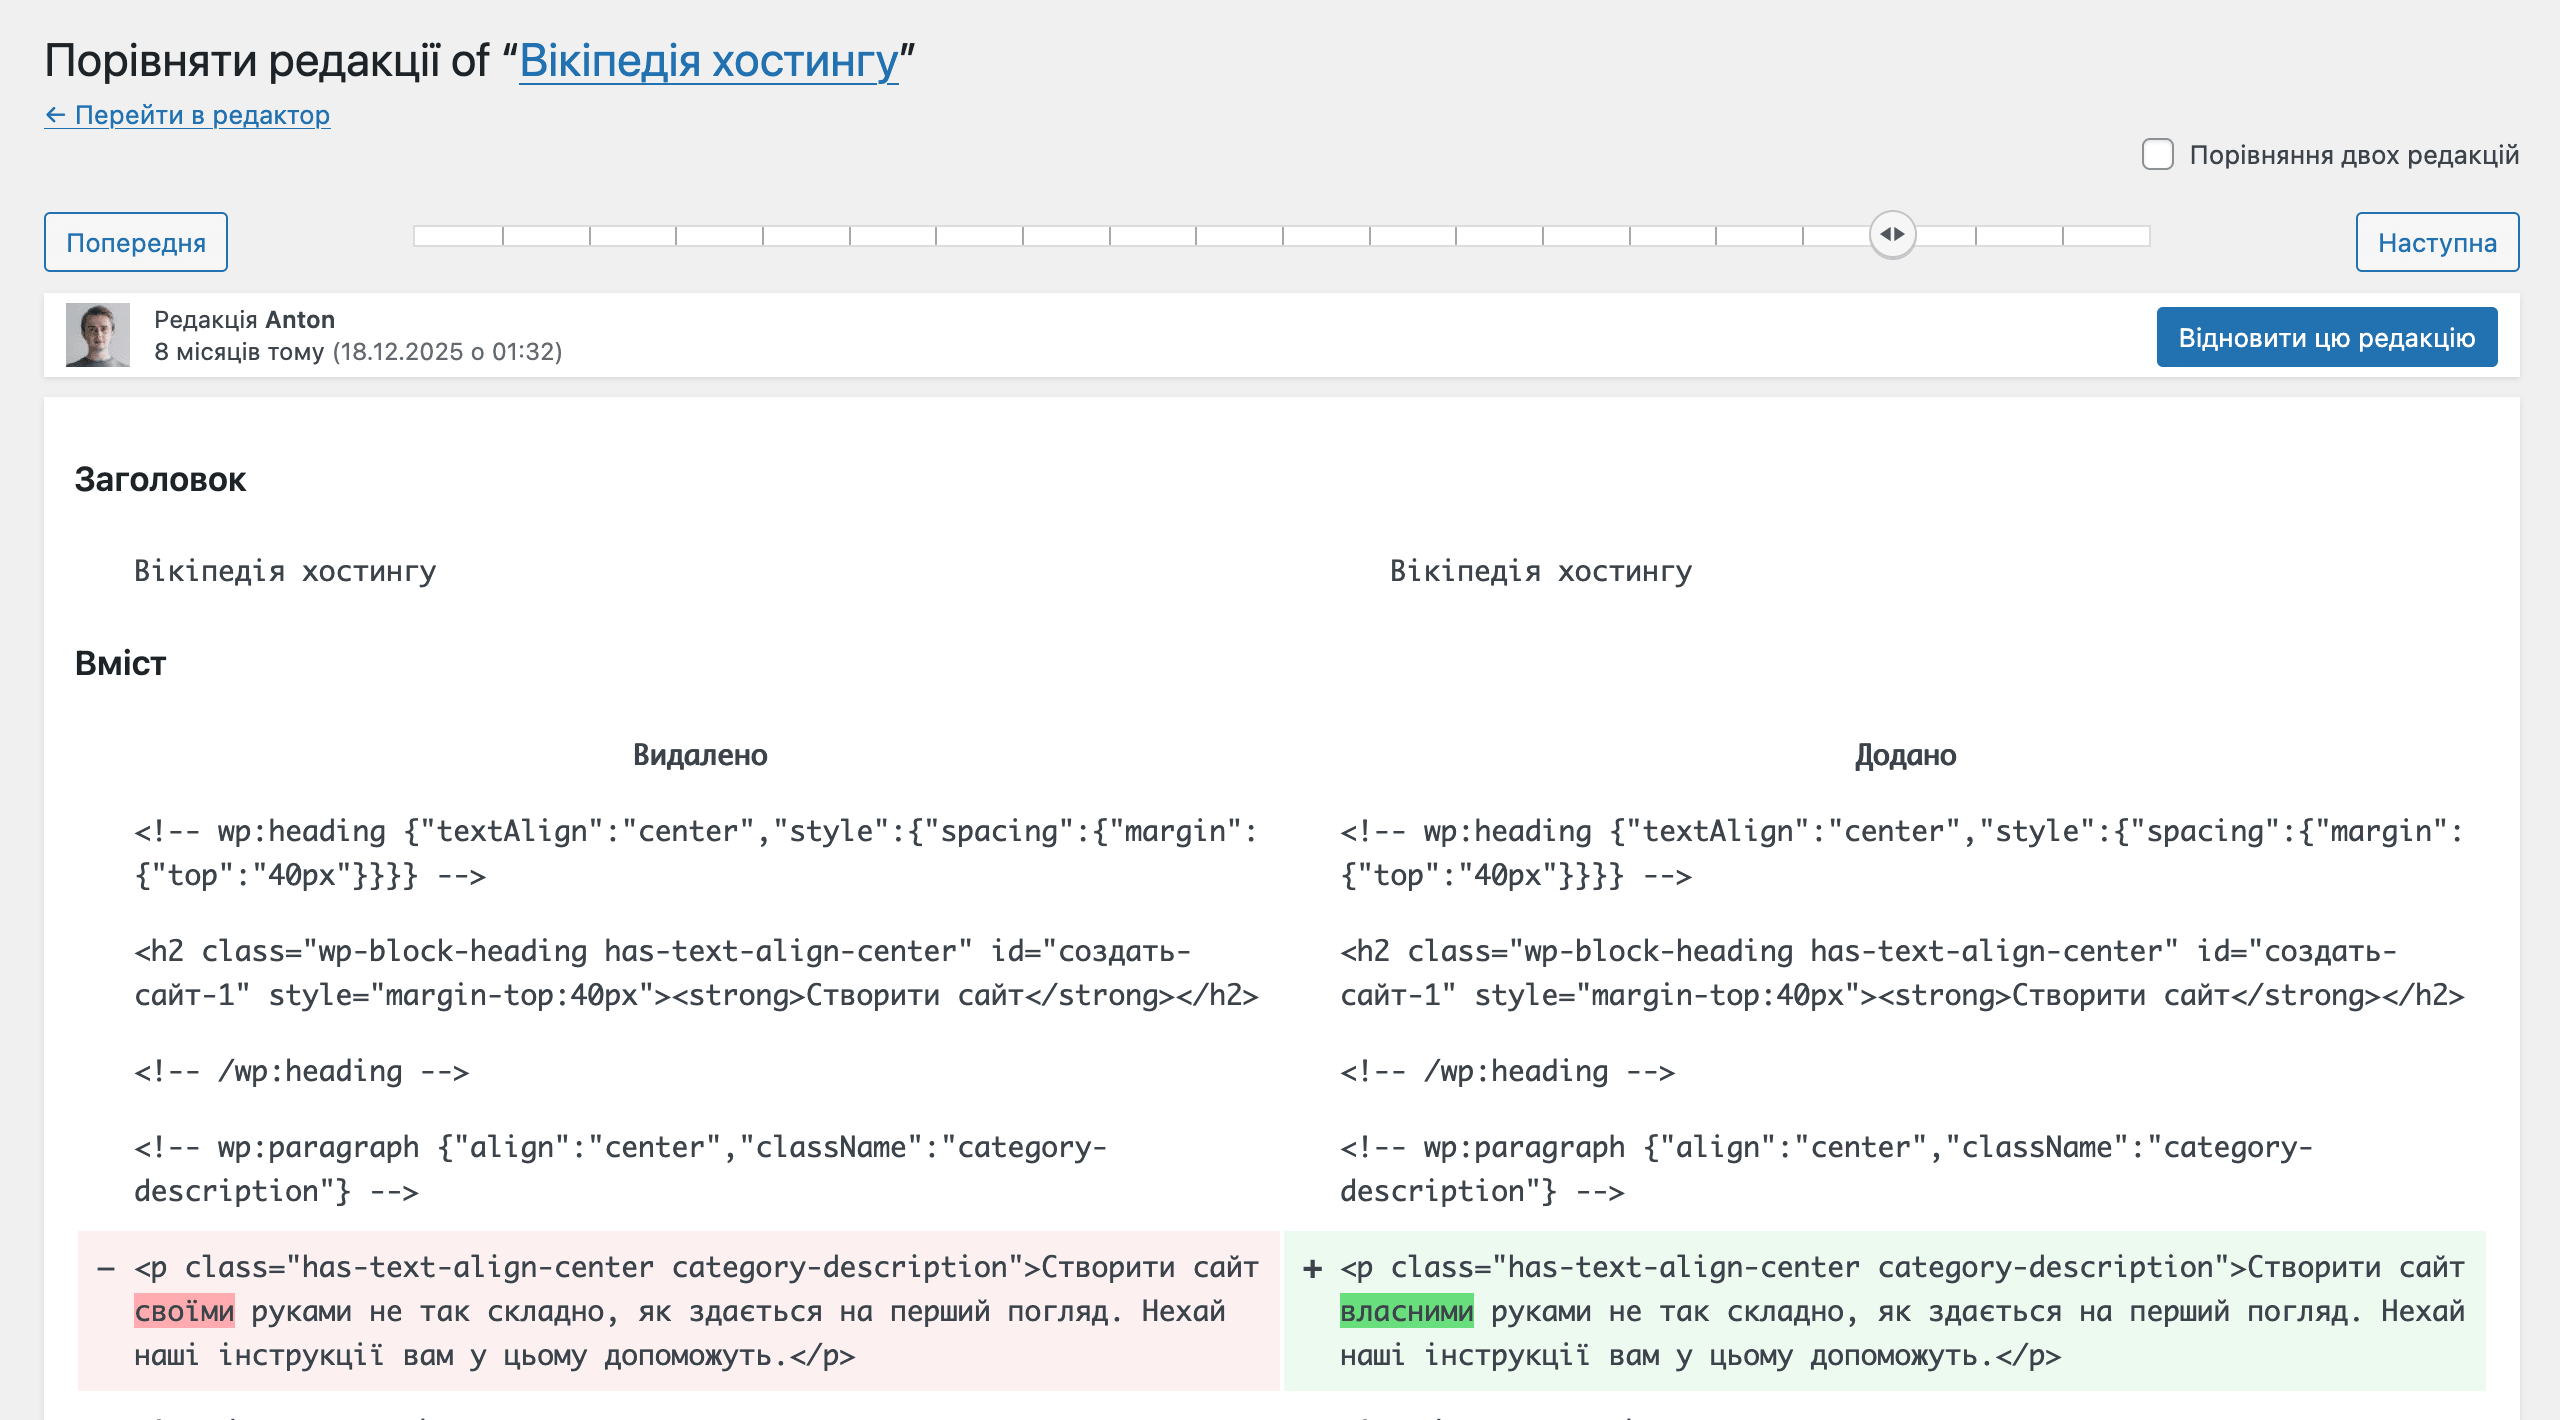Click left-column title 'Вікіпедія хостингу'

tap(285, 571)
